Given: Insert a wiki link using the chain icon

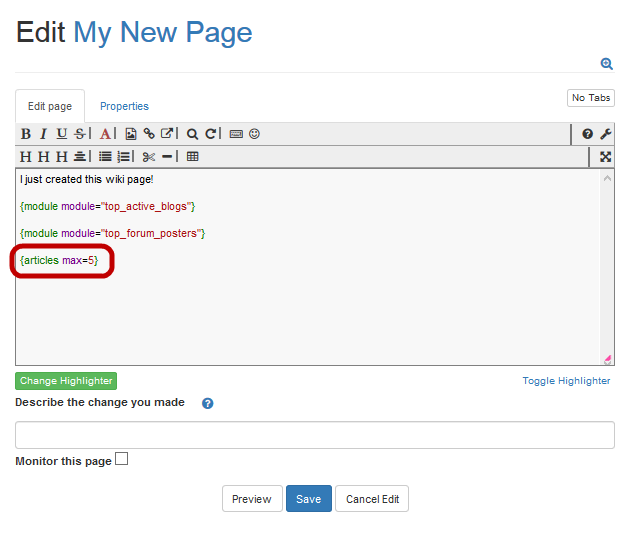Looking at the screenshot, I should (149, 134).
